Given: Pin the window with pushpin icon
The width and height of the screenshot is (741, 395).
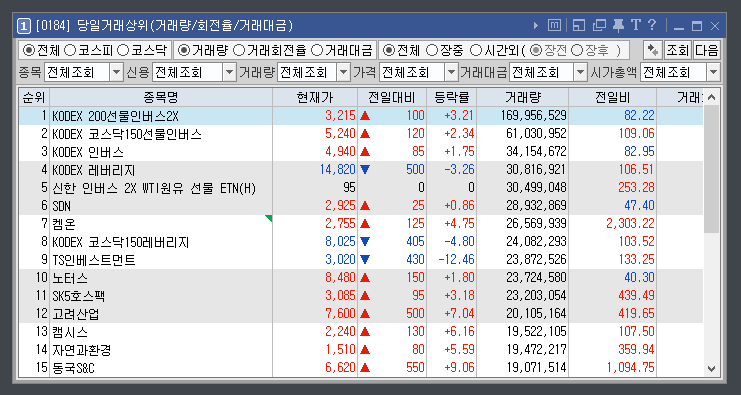Looking at the screenshot, I should coord(618,26).
